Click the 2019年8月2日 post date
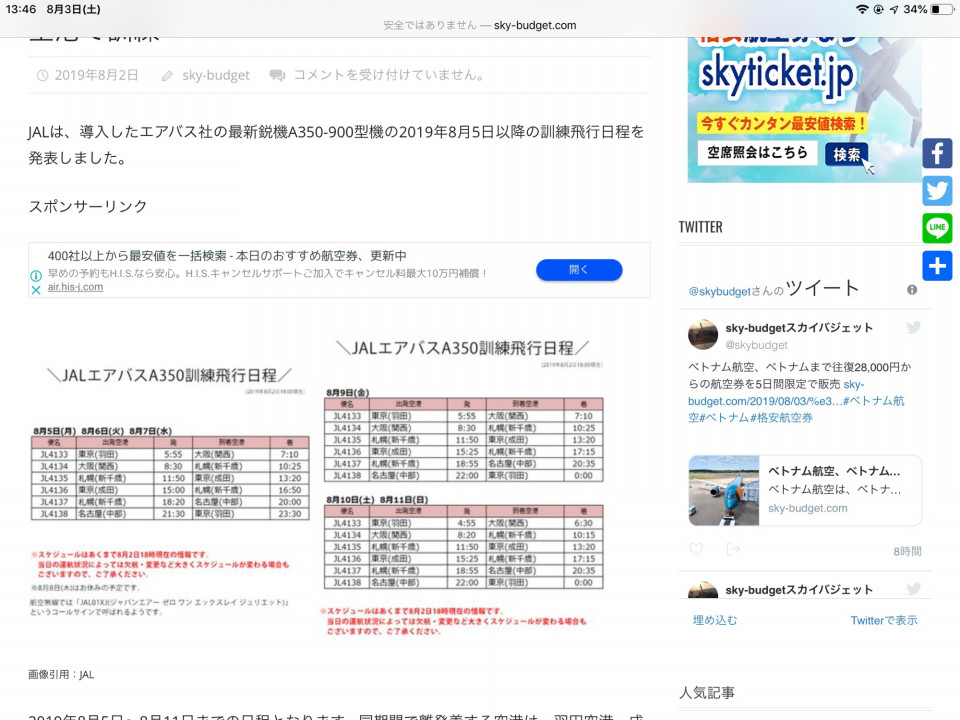Image resolution: width=960 pixels, height=720 pixels. (x=97, y=75)
